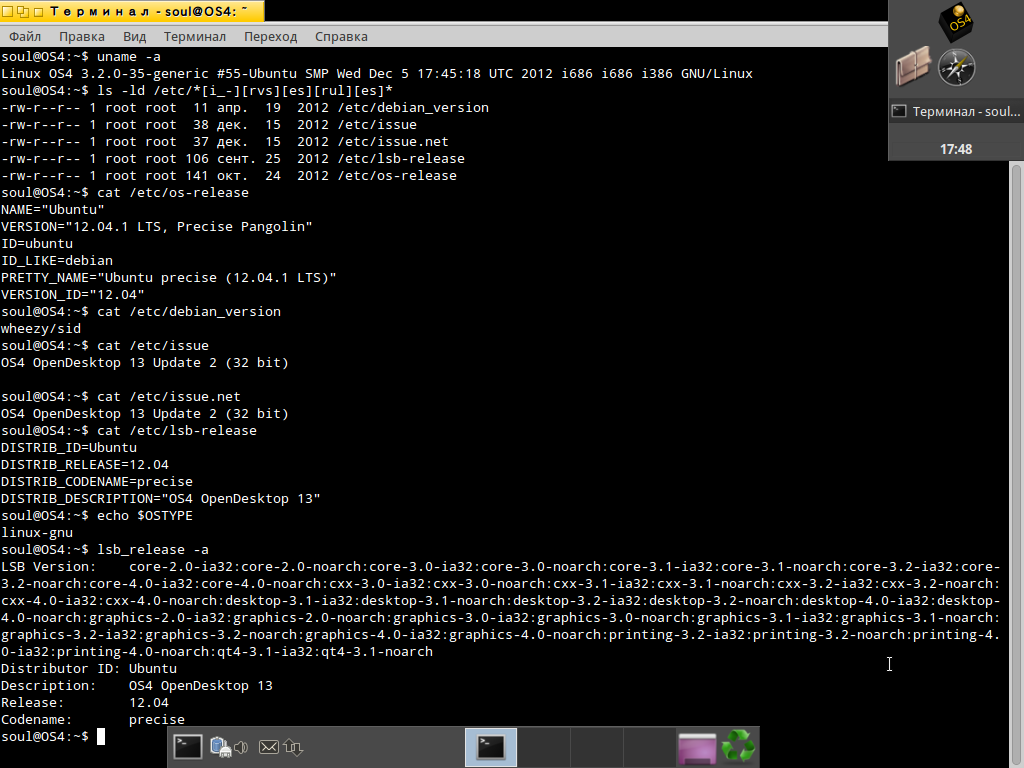1024x768 pixels.
Task: Open the volume speaker icon
Action: (241, 747)
